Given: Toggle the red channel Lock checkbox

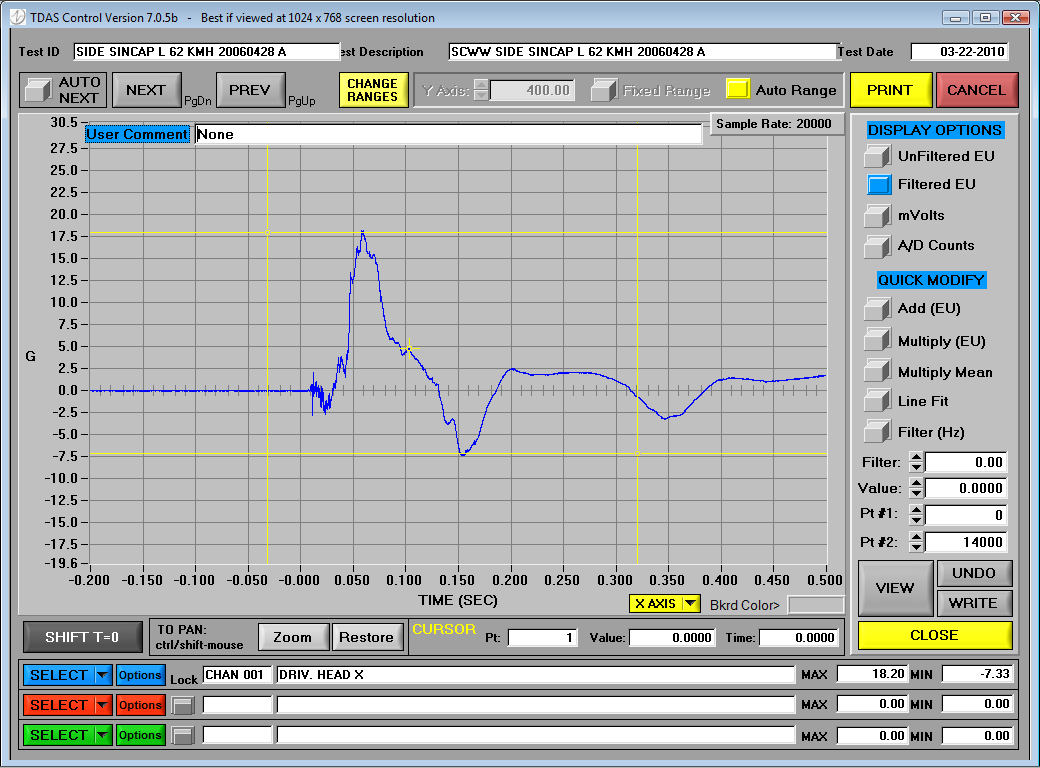Looking at the screenshot, I should pos(182,705).
